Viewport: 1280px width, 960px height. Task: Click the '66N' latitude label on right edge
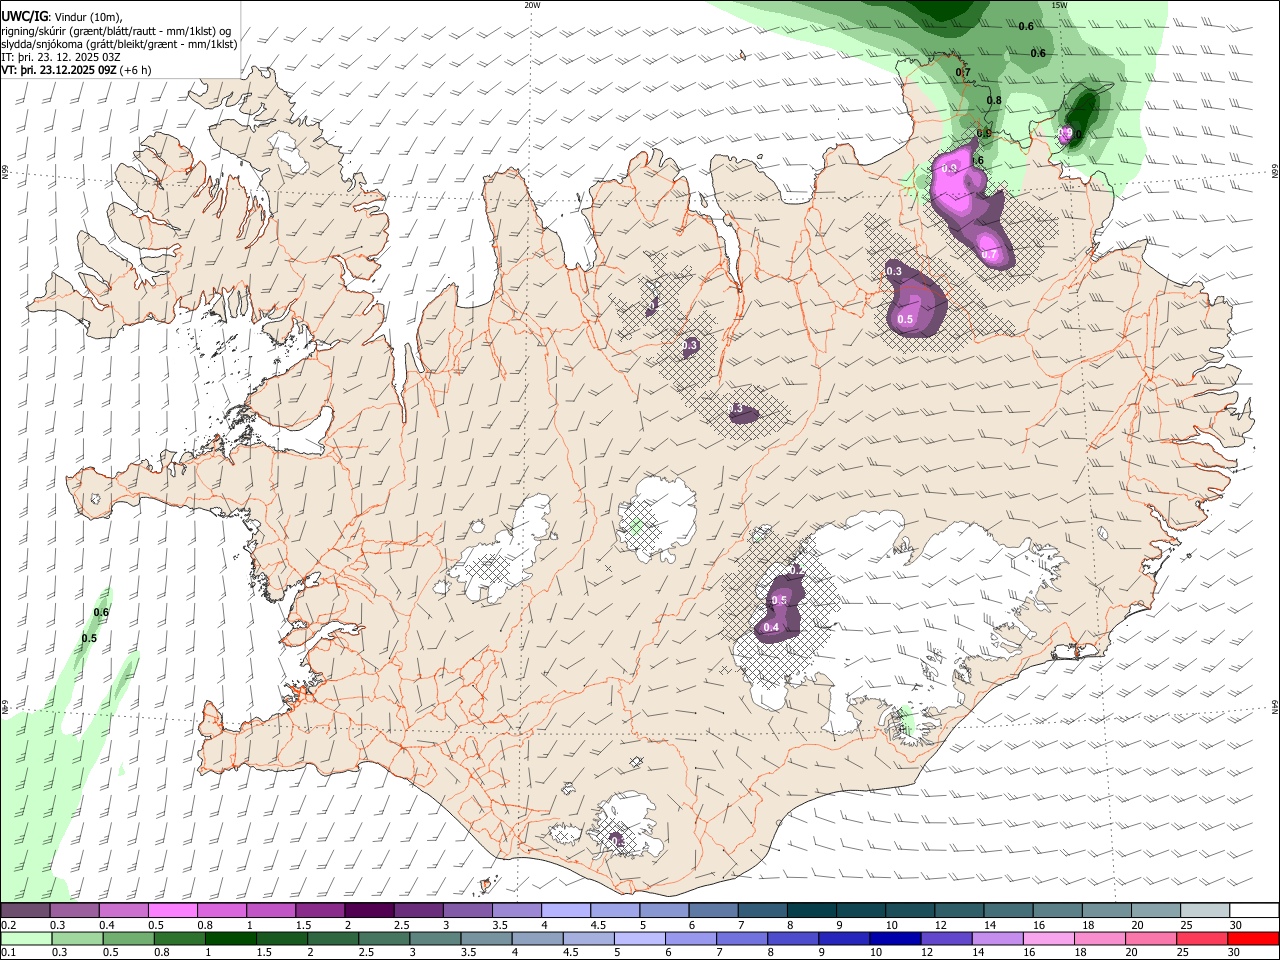[1274, 172]
